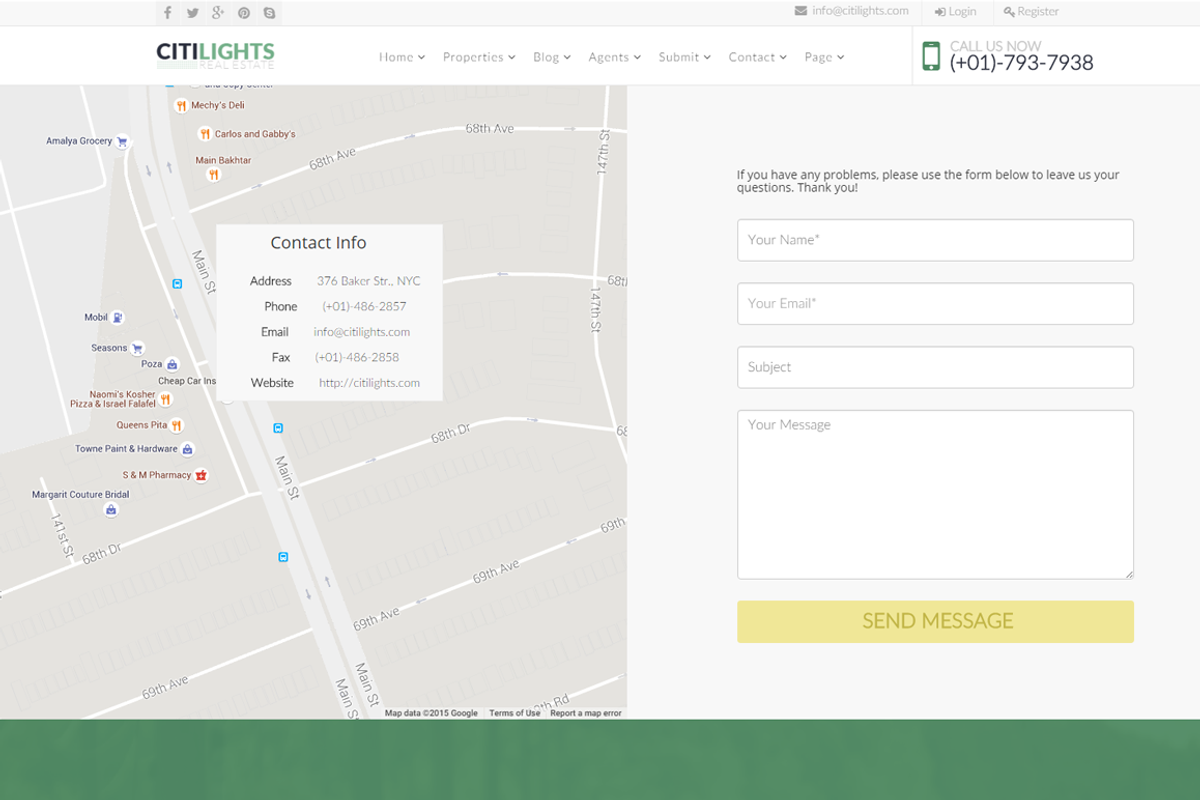Click phone number (+01)-486-2857

(364, 307)
